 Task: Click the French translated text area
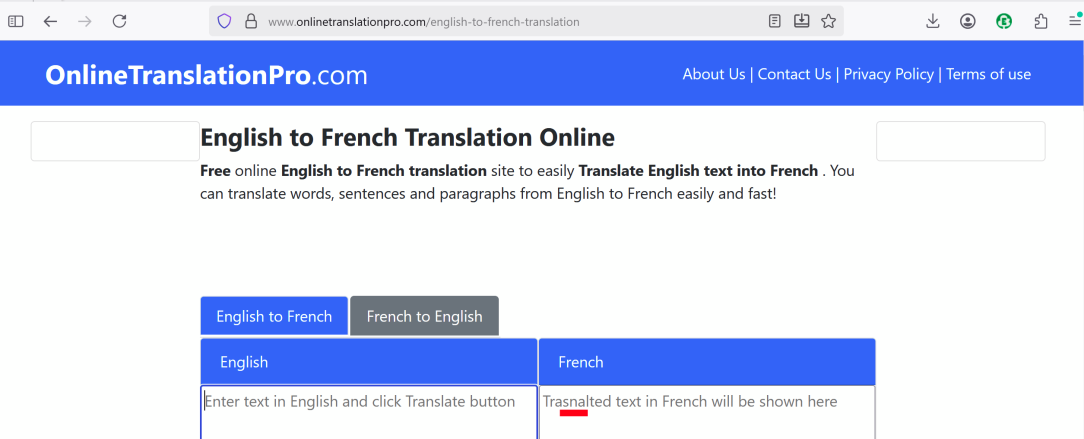click(x=707, y=412)
